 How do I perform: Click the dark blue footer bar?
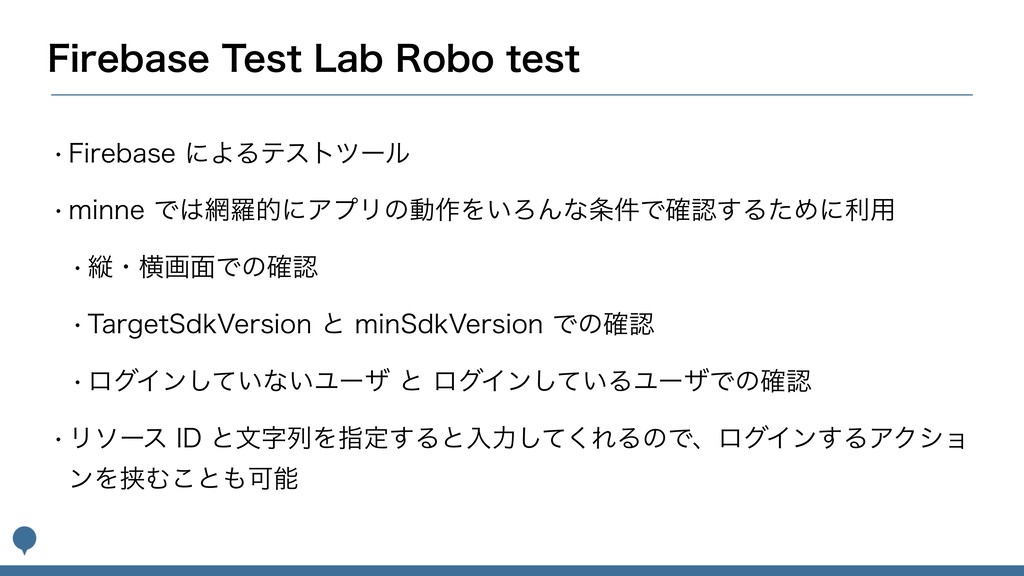coord(512,570)
